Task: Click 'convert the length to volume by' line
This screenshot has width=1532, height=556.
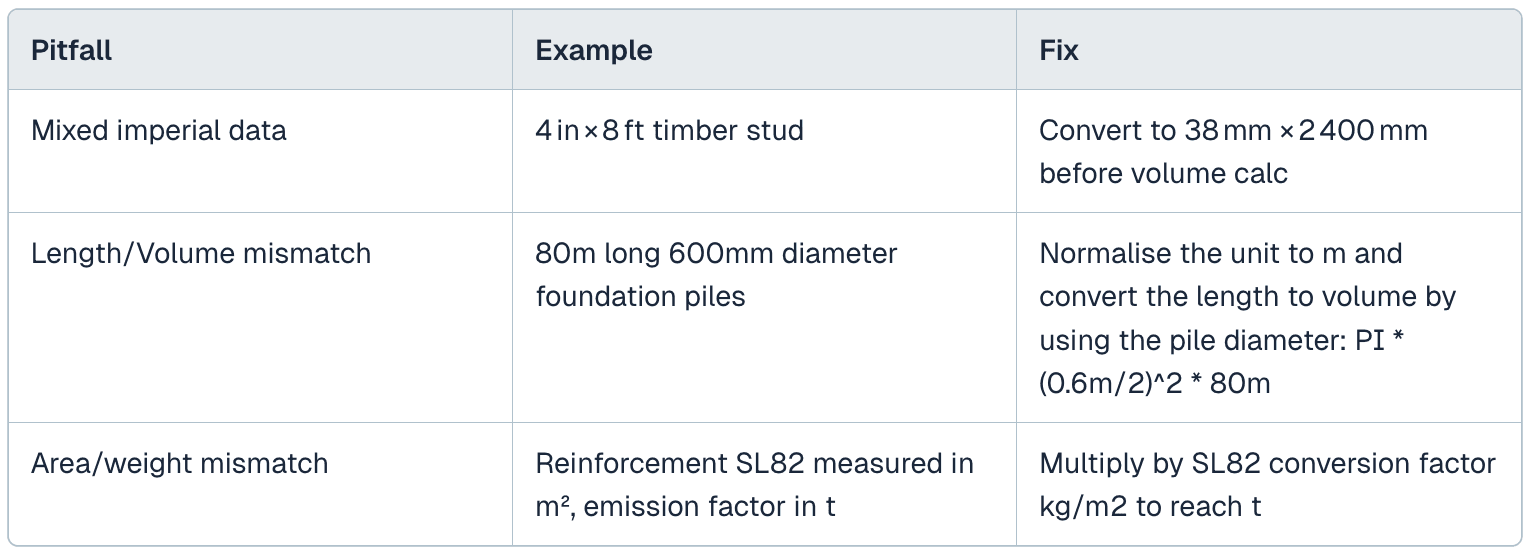Action: point(1247,296)
